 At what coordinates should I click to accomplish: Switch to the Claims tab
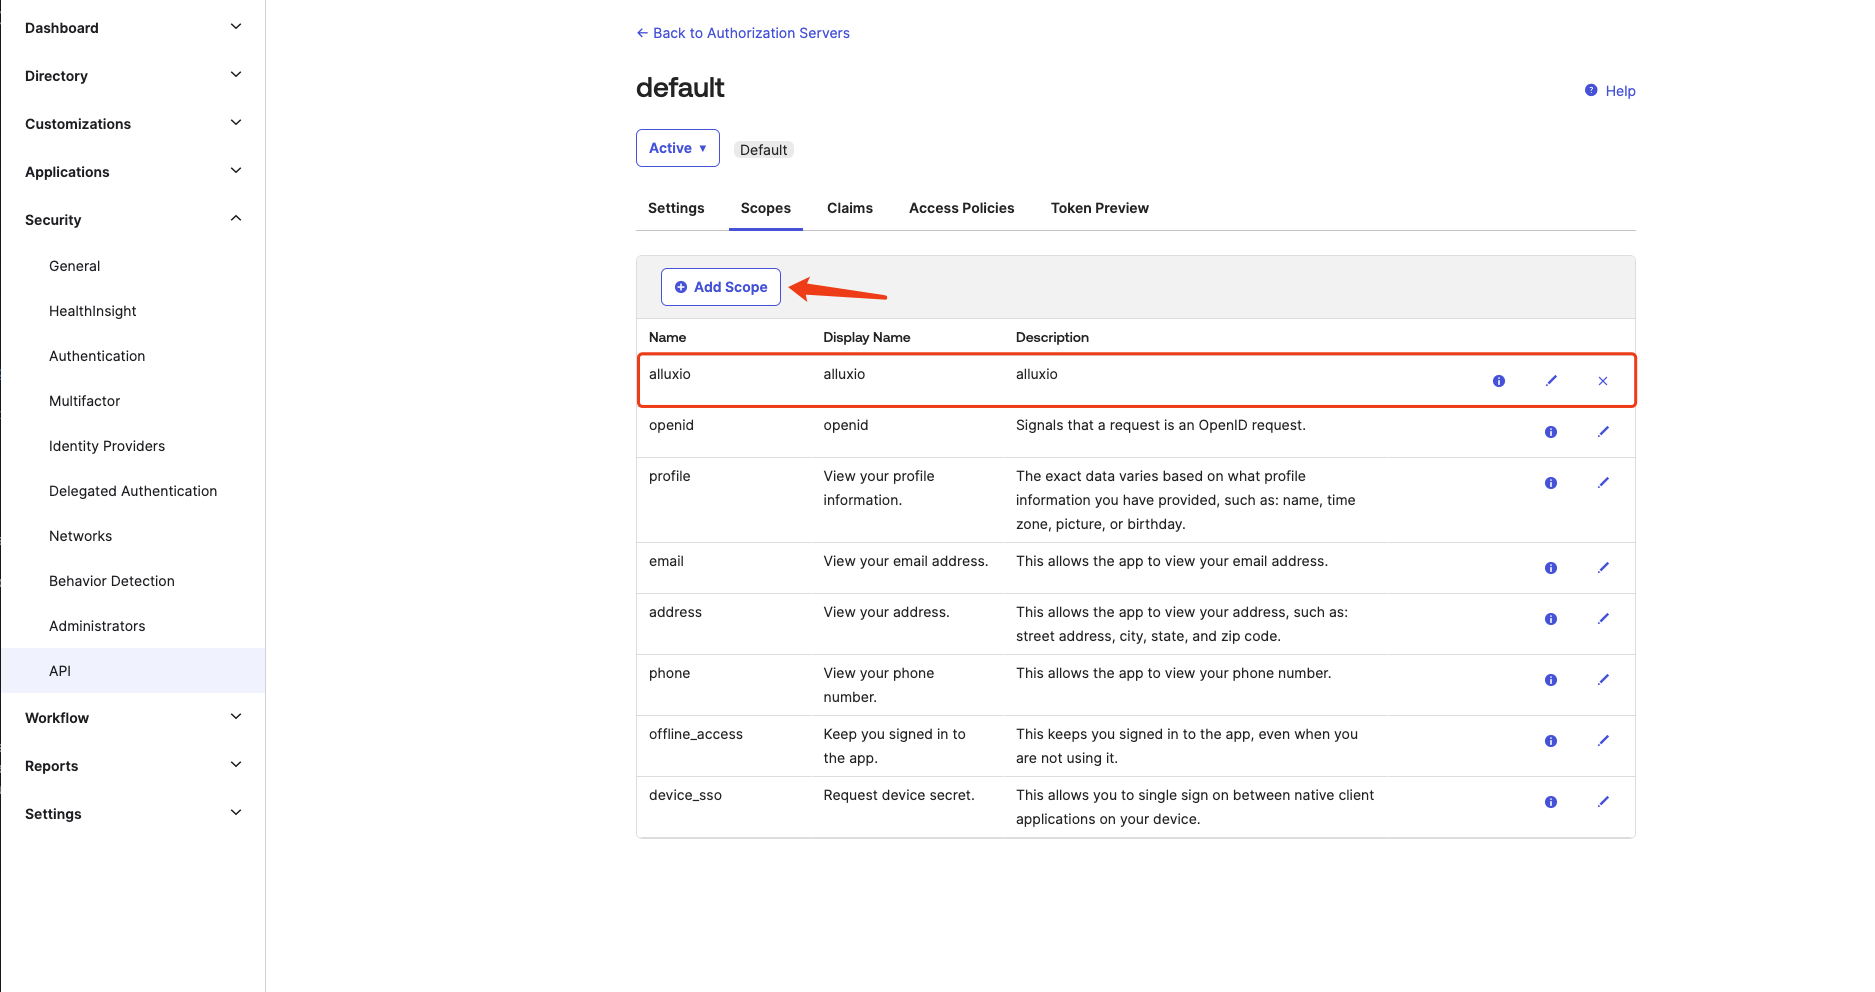click(849, 208)
